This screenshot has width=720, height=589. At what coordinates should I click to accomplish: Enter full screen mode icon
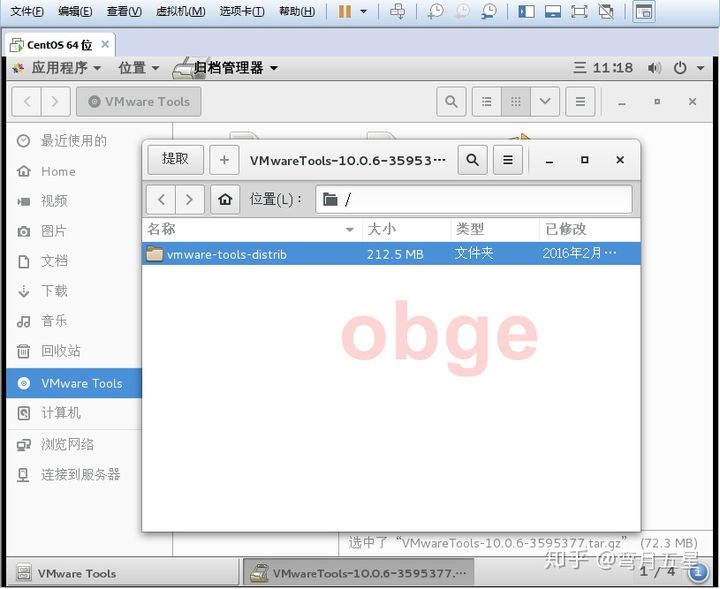click(579, 11)
